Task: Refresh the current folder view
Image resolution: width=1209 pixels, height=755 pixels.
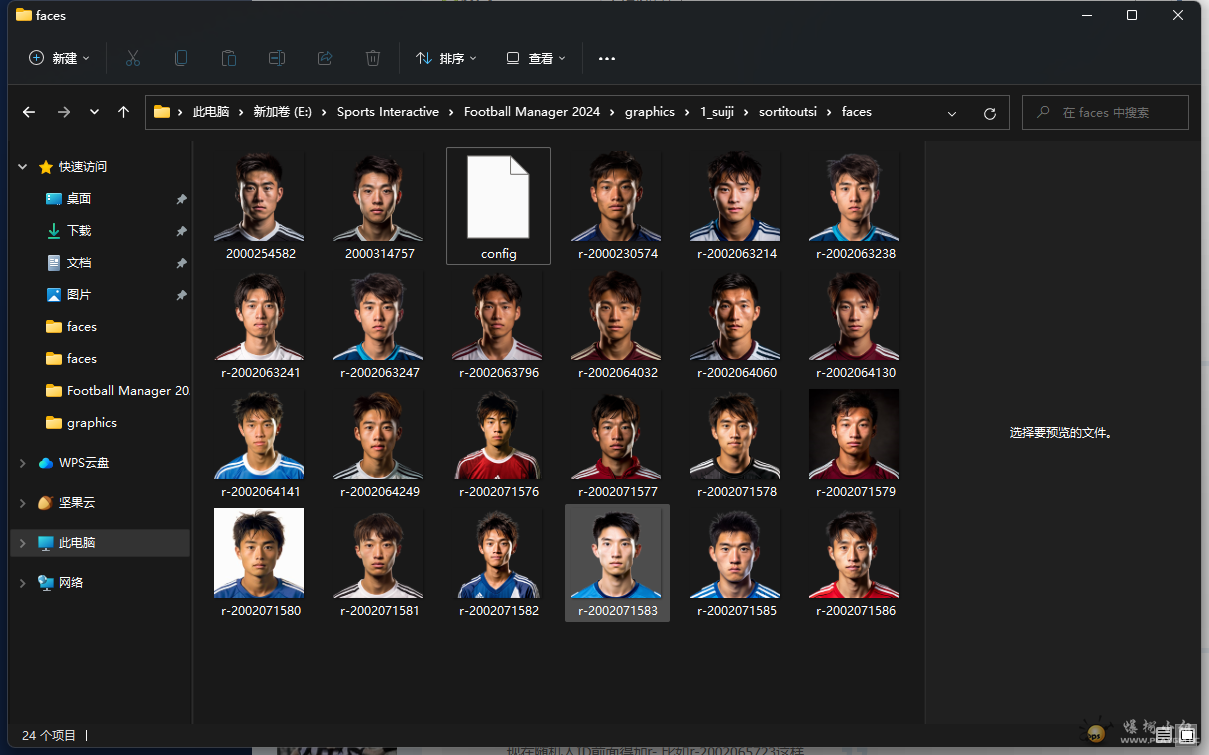Action: (x=989, y=113)
